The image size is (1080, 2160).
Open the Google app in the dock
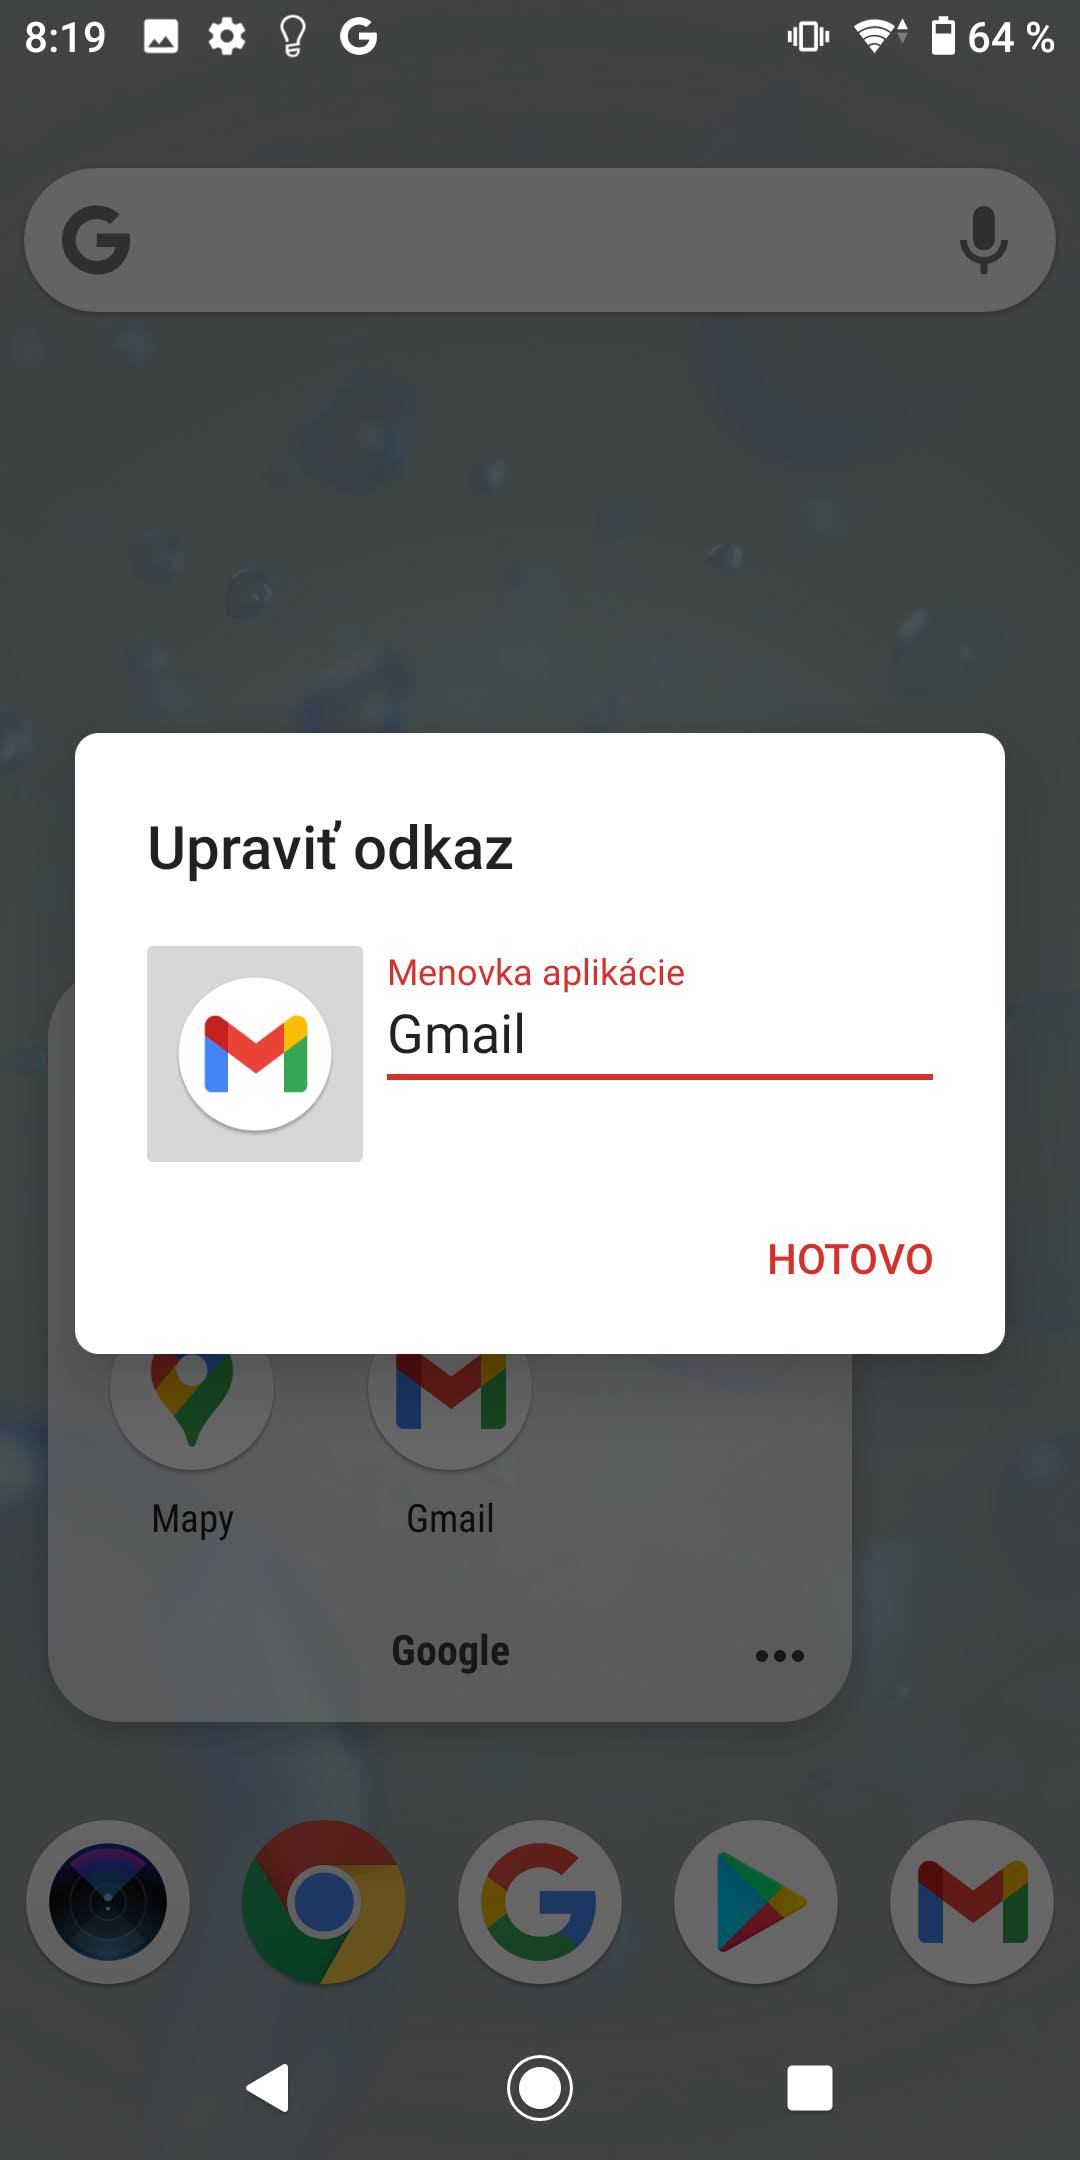point(540,1901)
